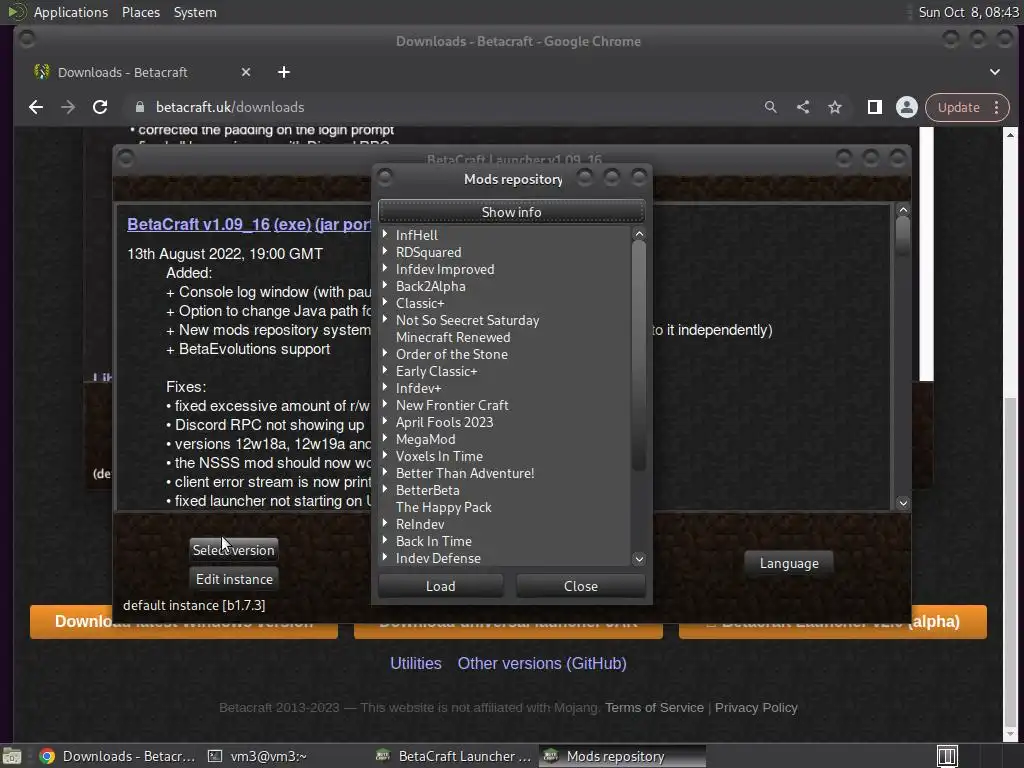The width and height of the screenshot is (1024, 768).
Task: Select Better Than Adventure! mod
Action: coord(464,473)
